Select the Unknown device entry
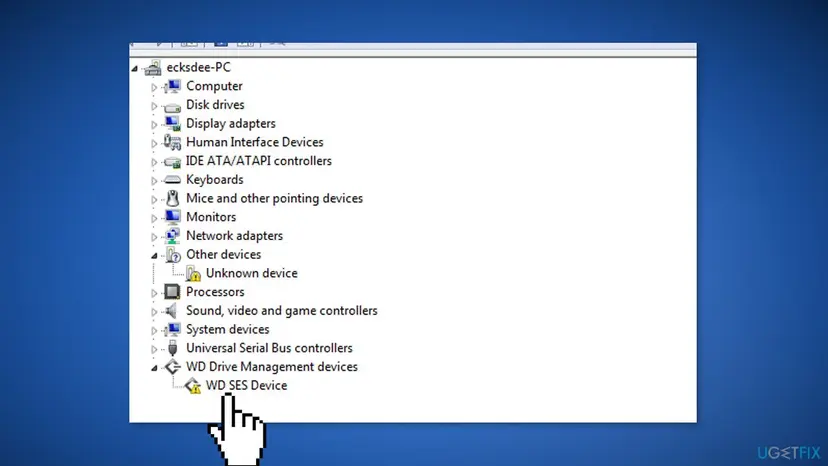 coord(252,273)
